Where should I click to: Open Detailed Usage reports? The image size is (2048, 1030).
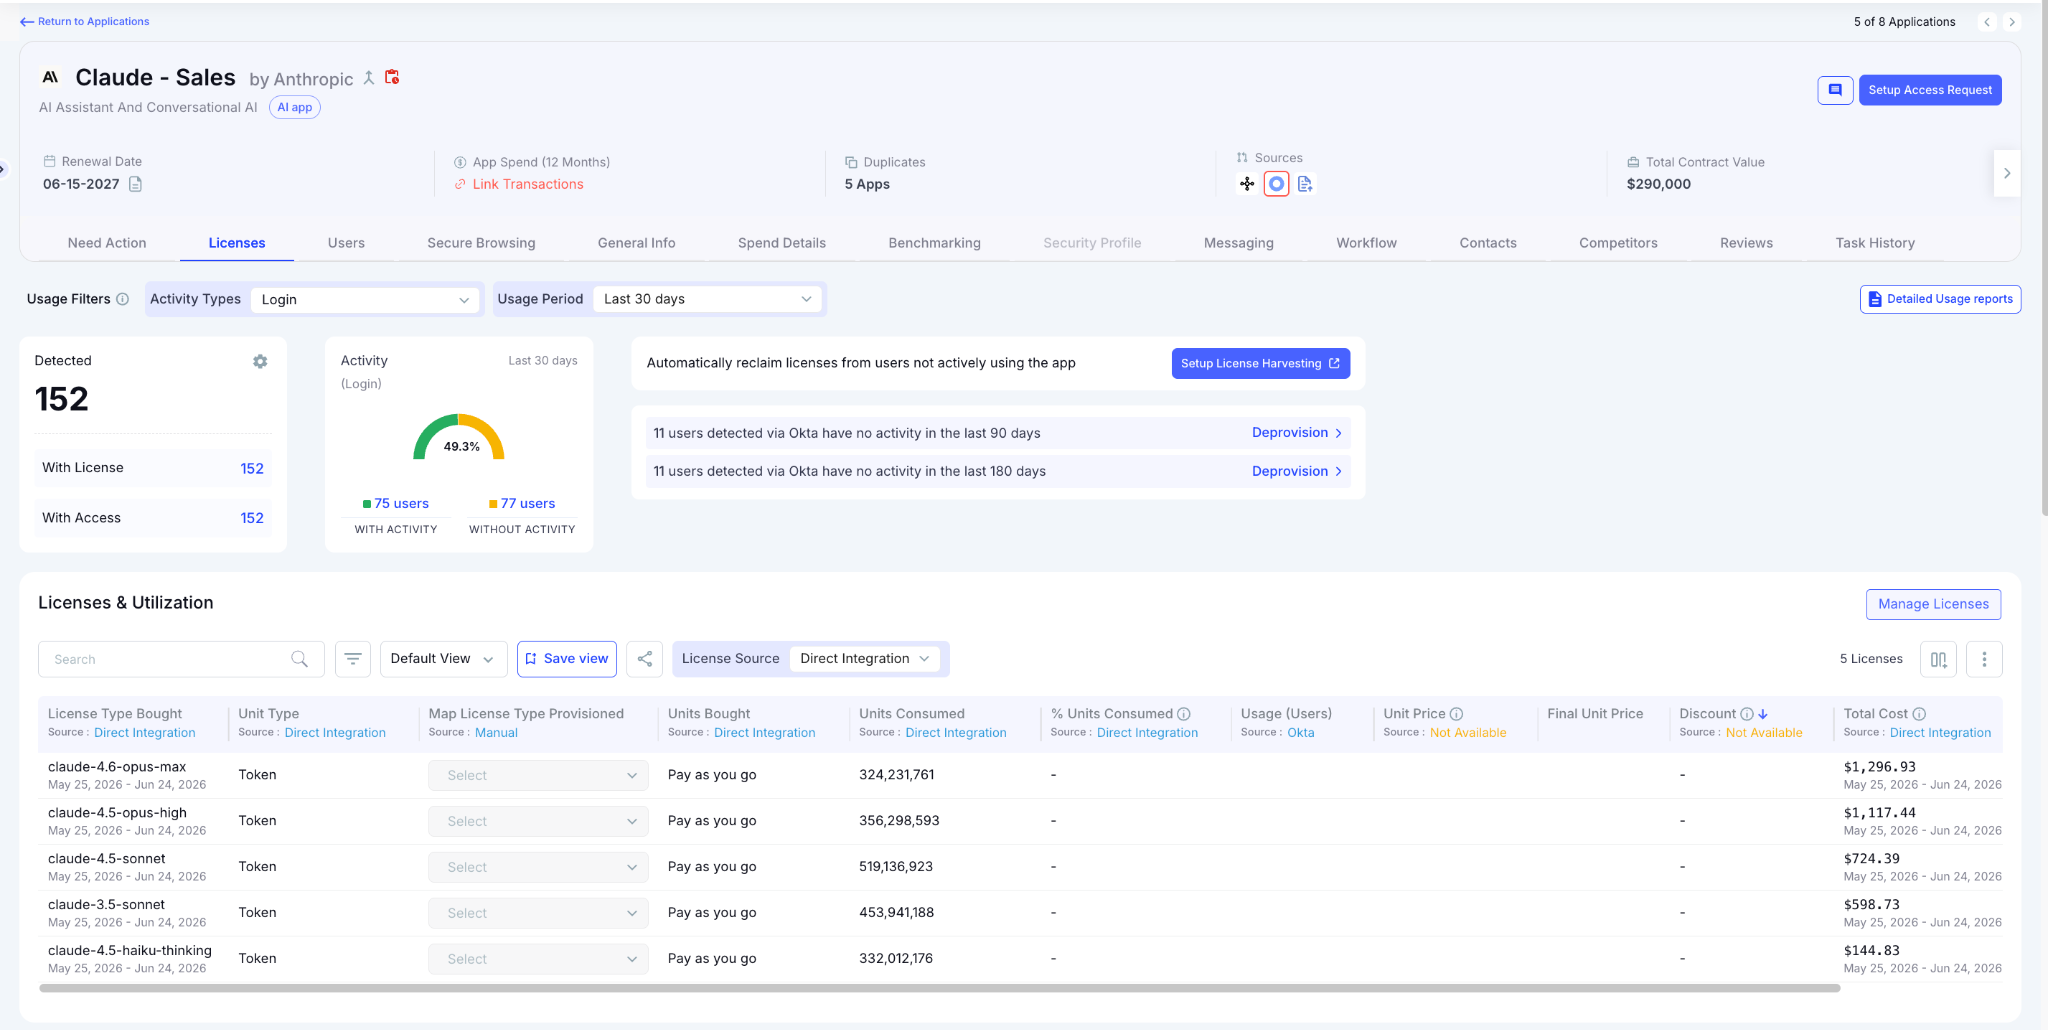(x=1940, y=299)
